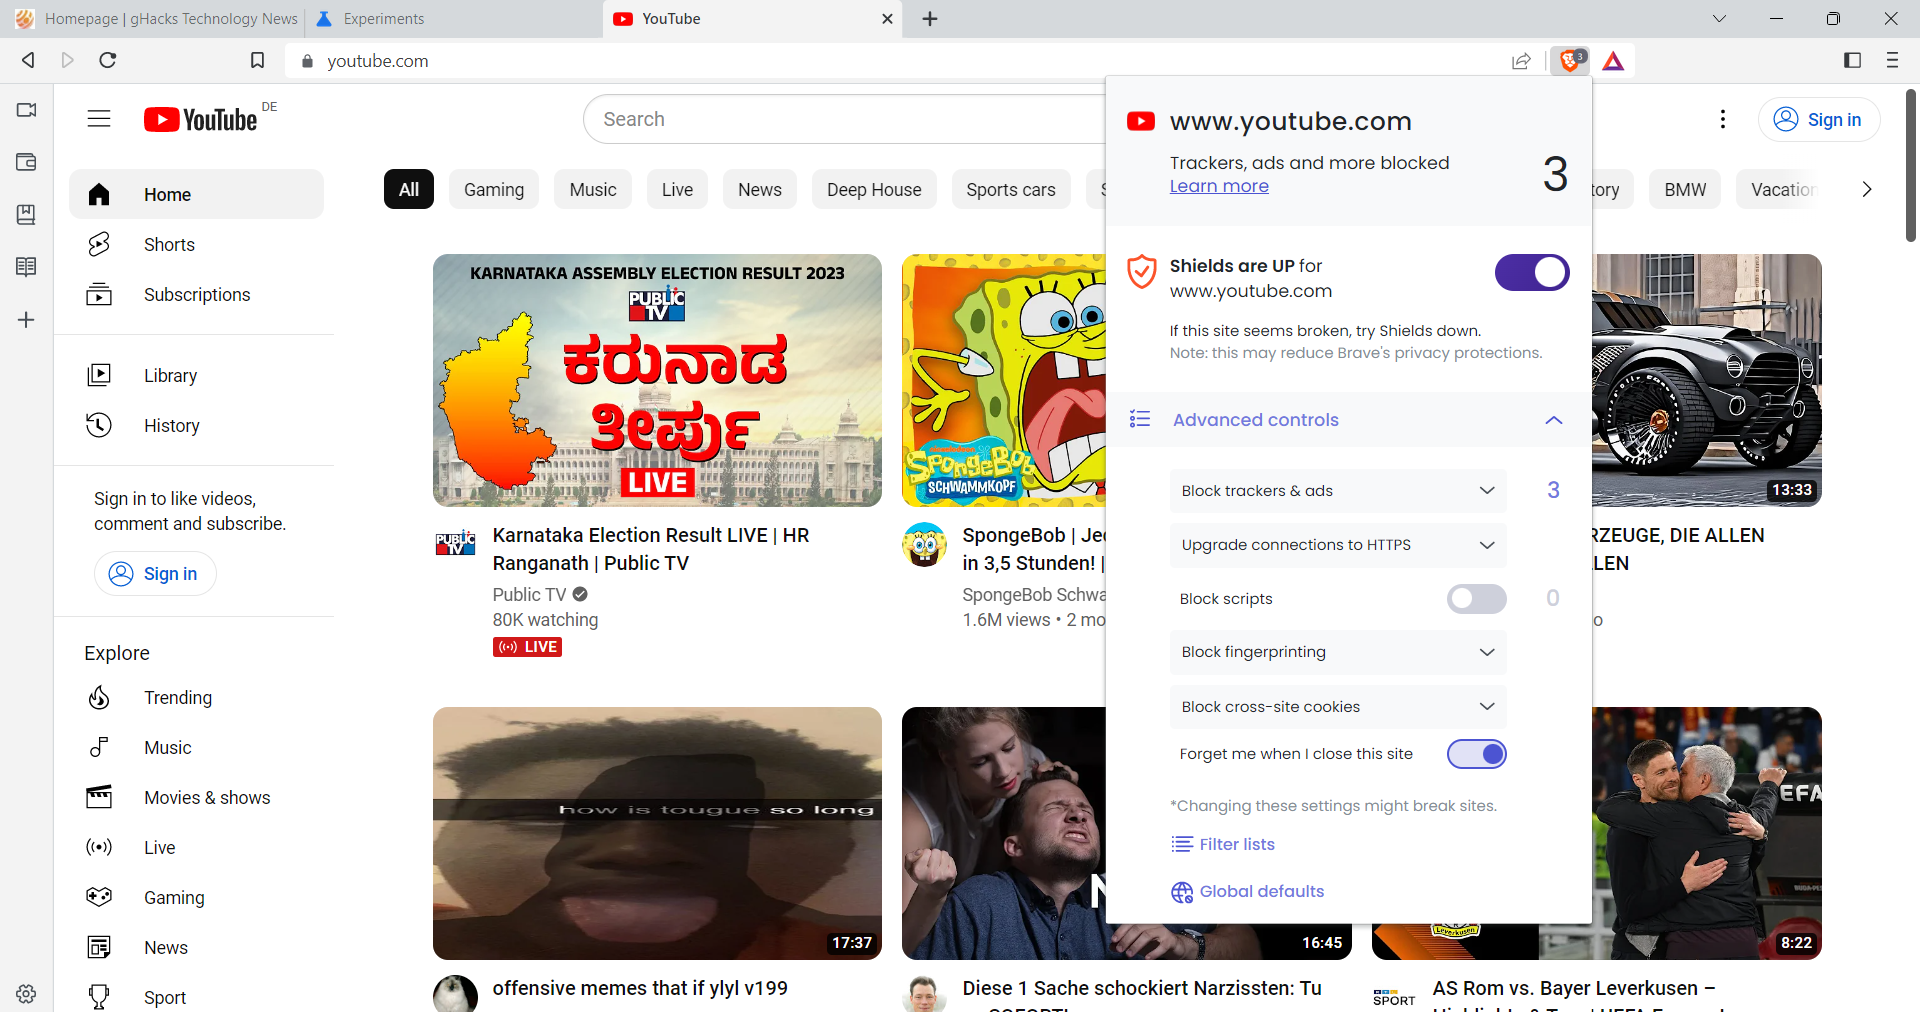This screenshot has height=1012, width=1920.
Task: Switch to the Experiments browser tab
Action: tap(383, 18)
